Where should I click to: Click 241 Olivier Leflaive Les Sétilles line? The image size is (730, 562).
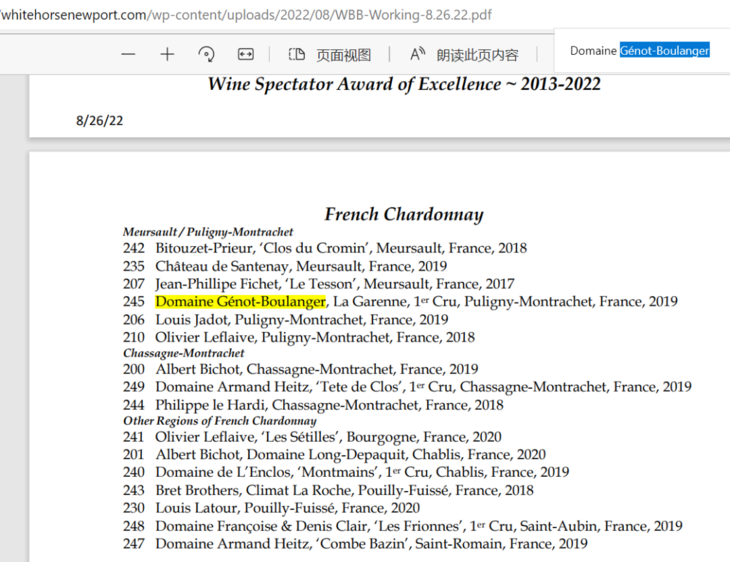pos(312,437)
